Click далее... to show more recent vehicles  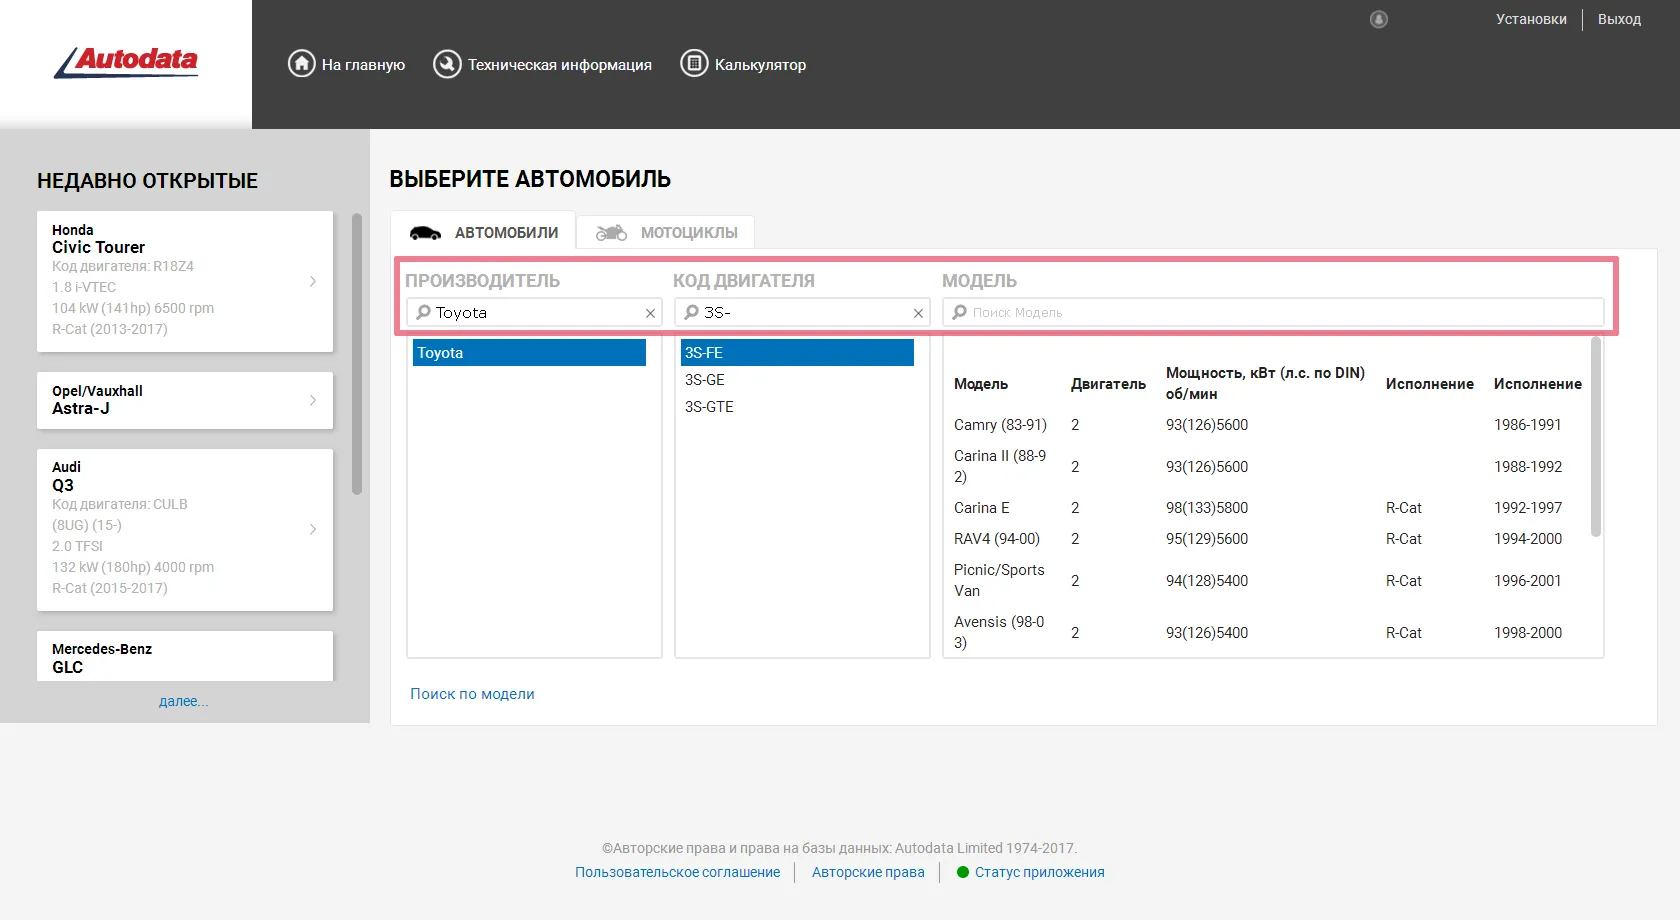click(x=184, y=701)
